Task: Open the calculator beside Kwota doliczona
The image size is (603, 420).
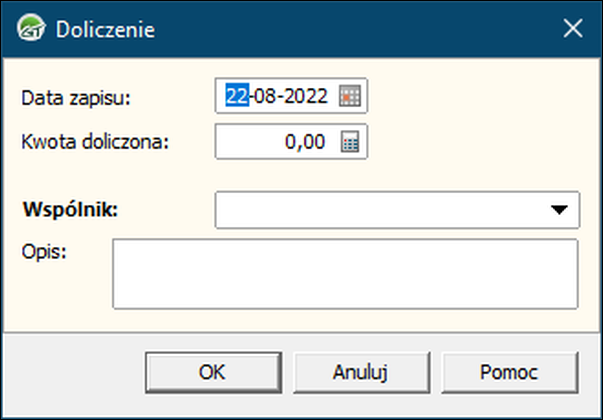Action: (x=349, y=142)
